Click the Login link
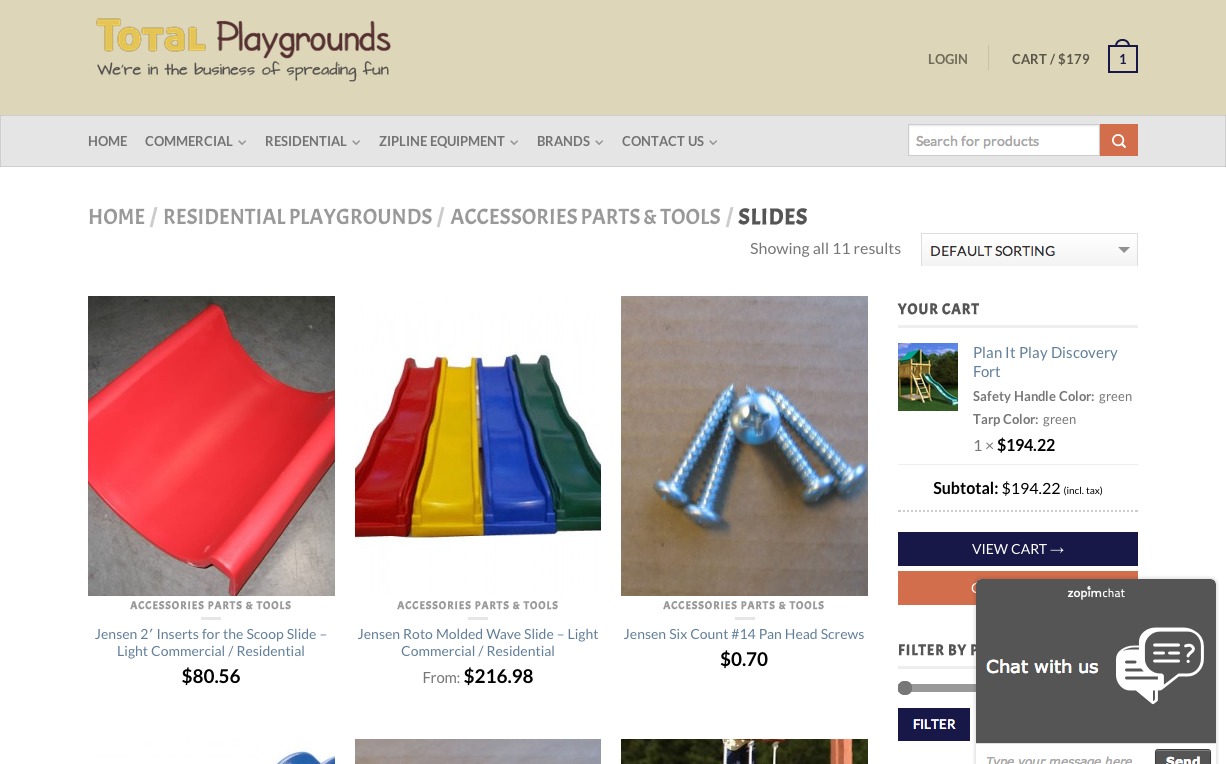The height and width of the screenshot is (764, 1226). coord(947,59)
